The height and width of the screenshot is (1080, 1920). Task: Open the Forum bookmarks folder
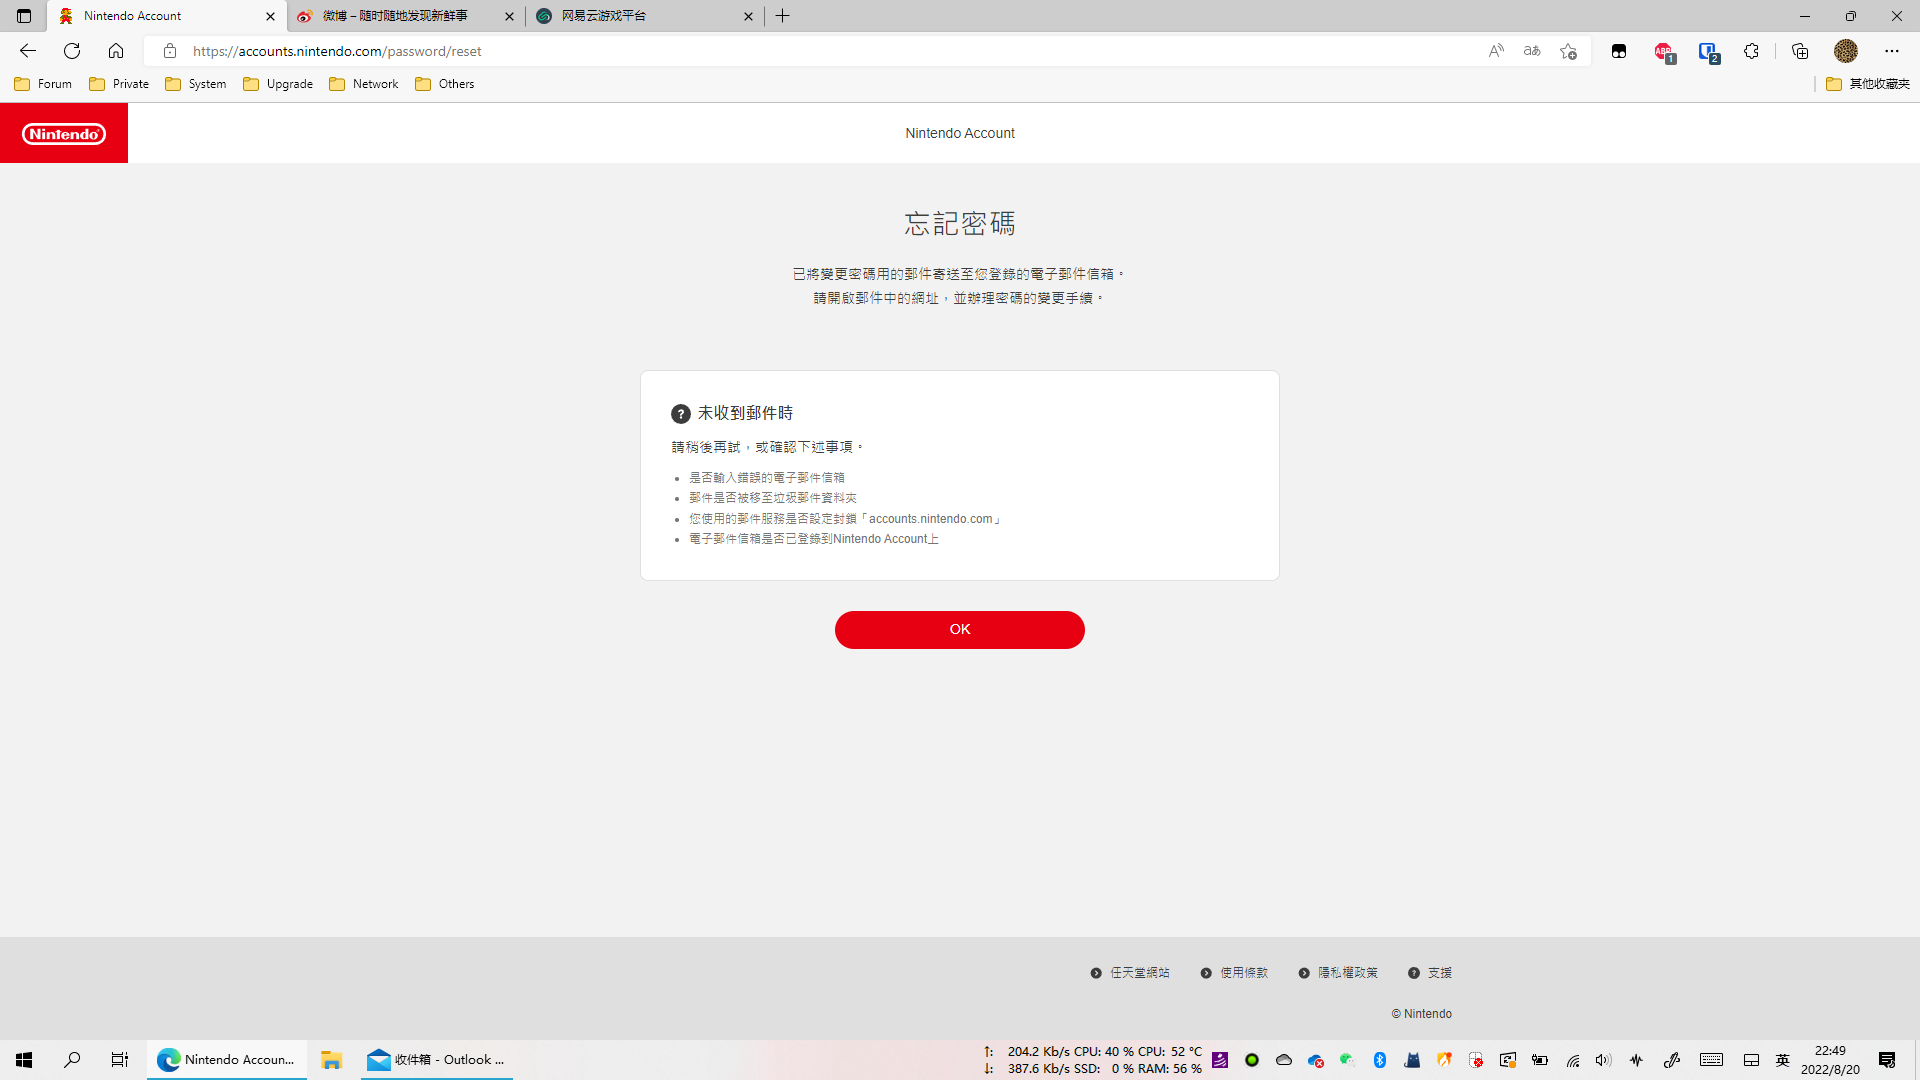pos(44,84)
